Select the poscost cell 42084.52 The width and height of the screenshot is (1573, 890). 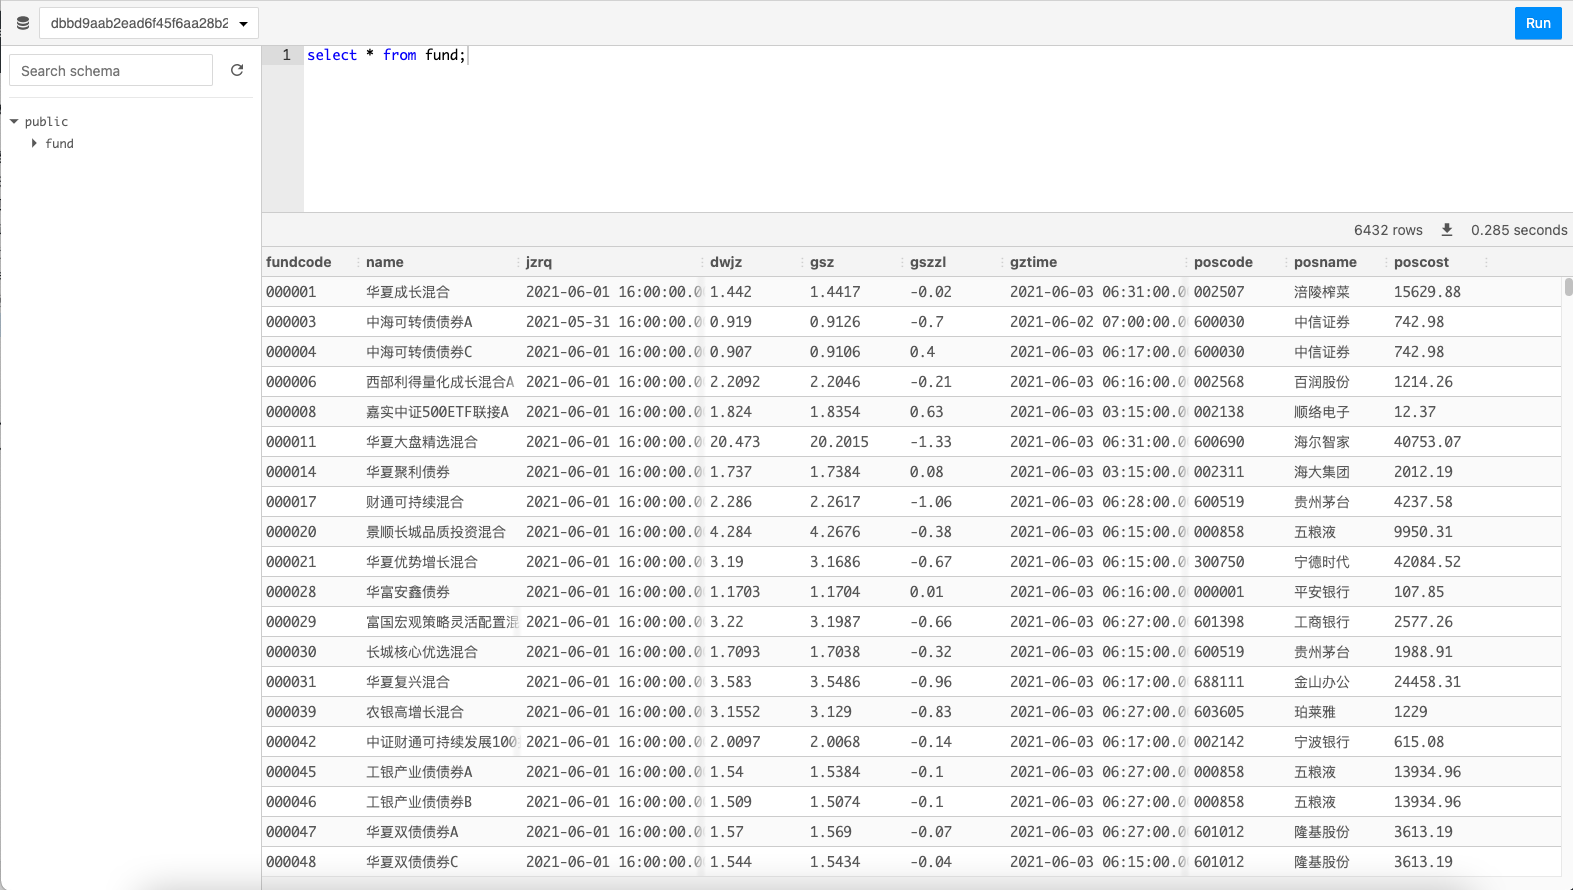1427,562
